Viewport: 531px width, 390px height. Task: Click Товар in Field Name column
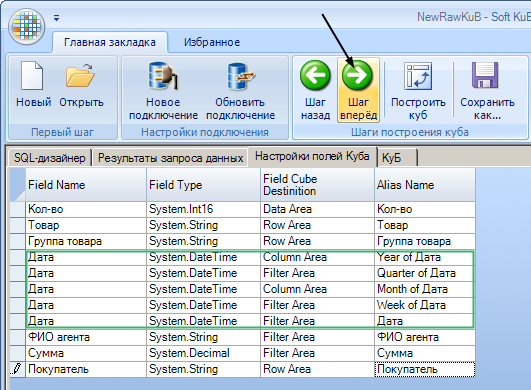tap(86, 225)
